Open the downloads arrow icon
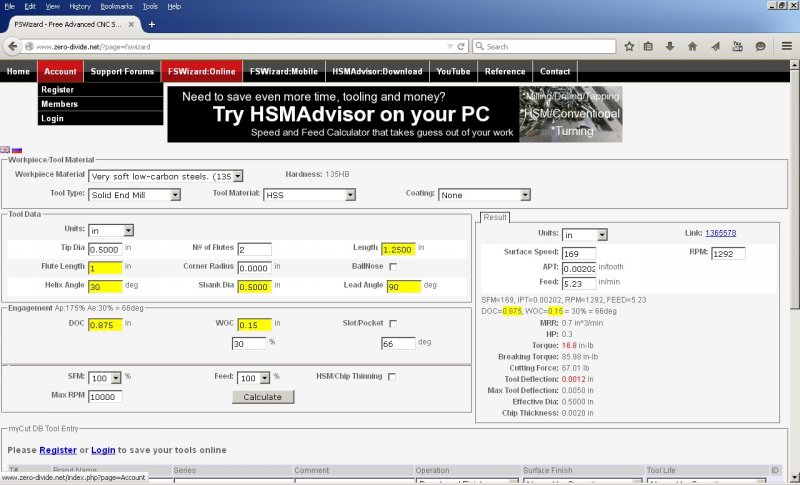The width and height of the screenshot is (800, 485). 672,46
